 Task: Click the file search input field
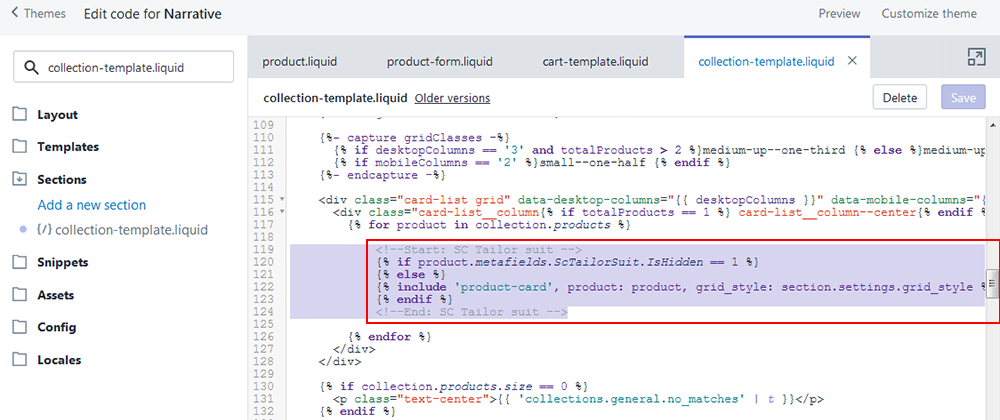pos(130,68)
